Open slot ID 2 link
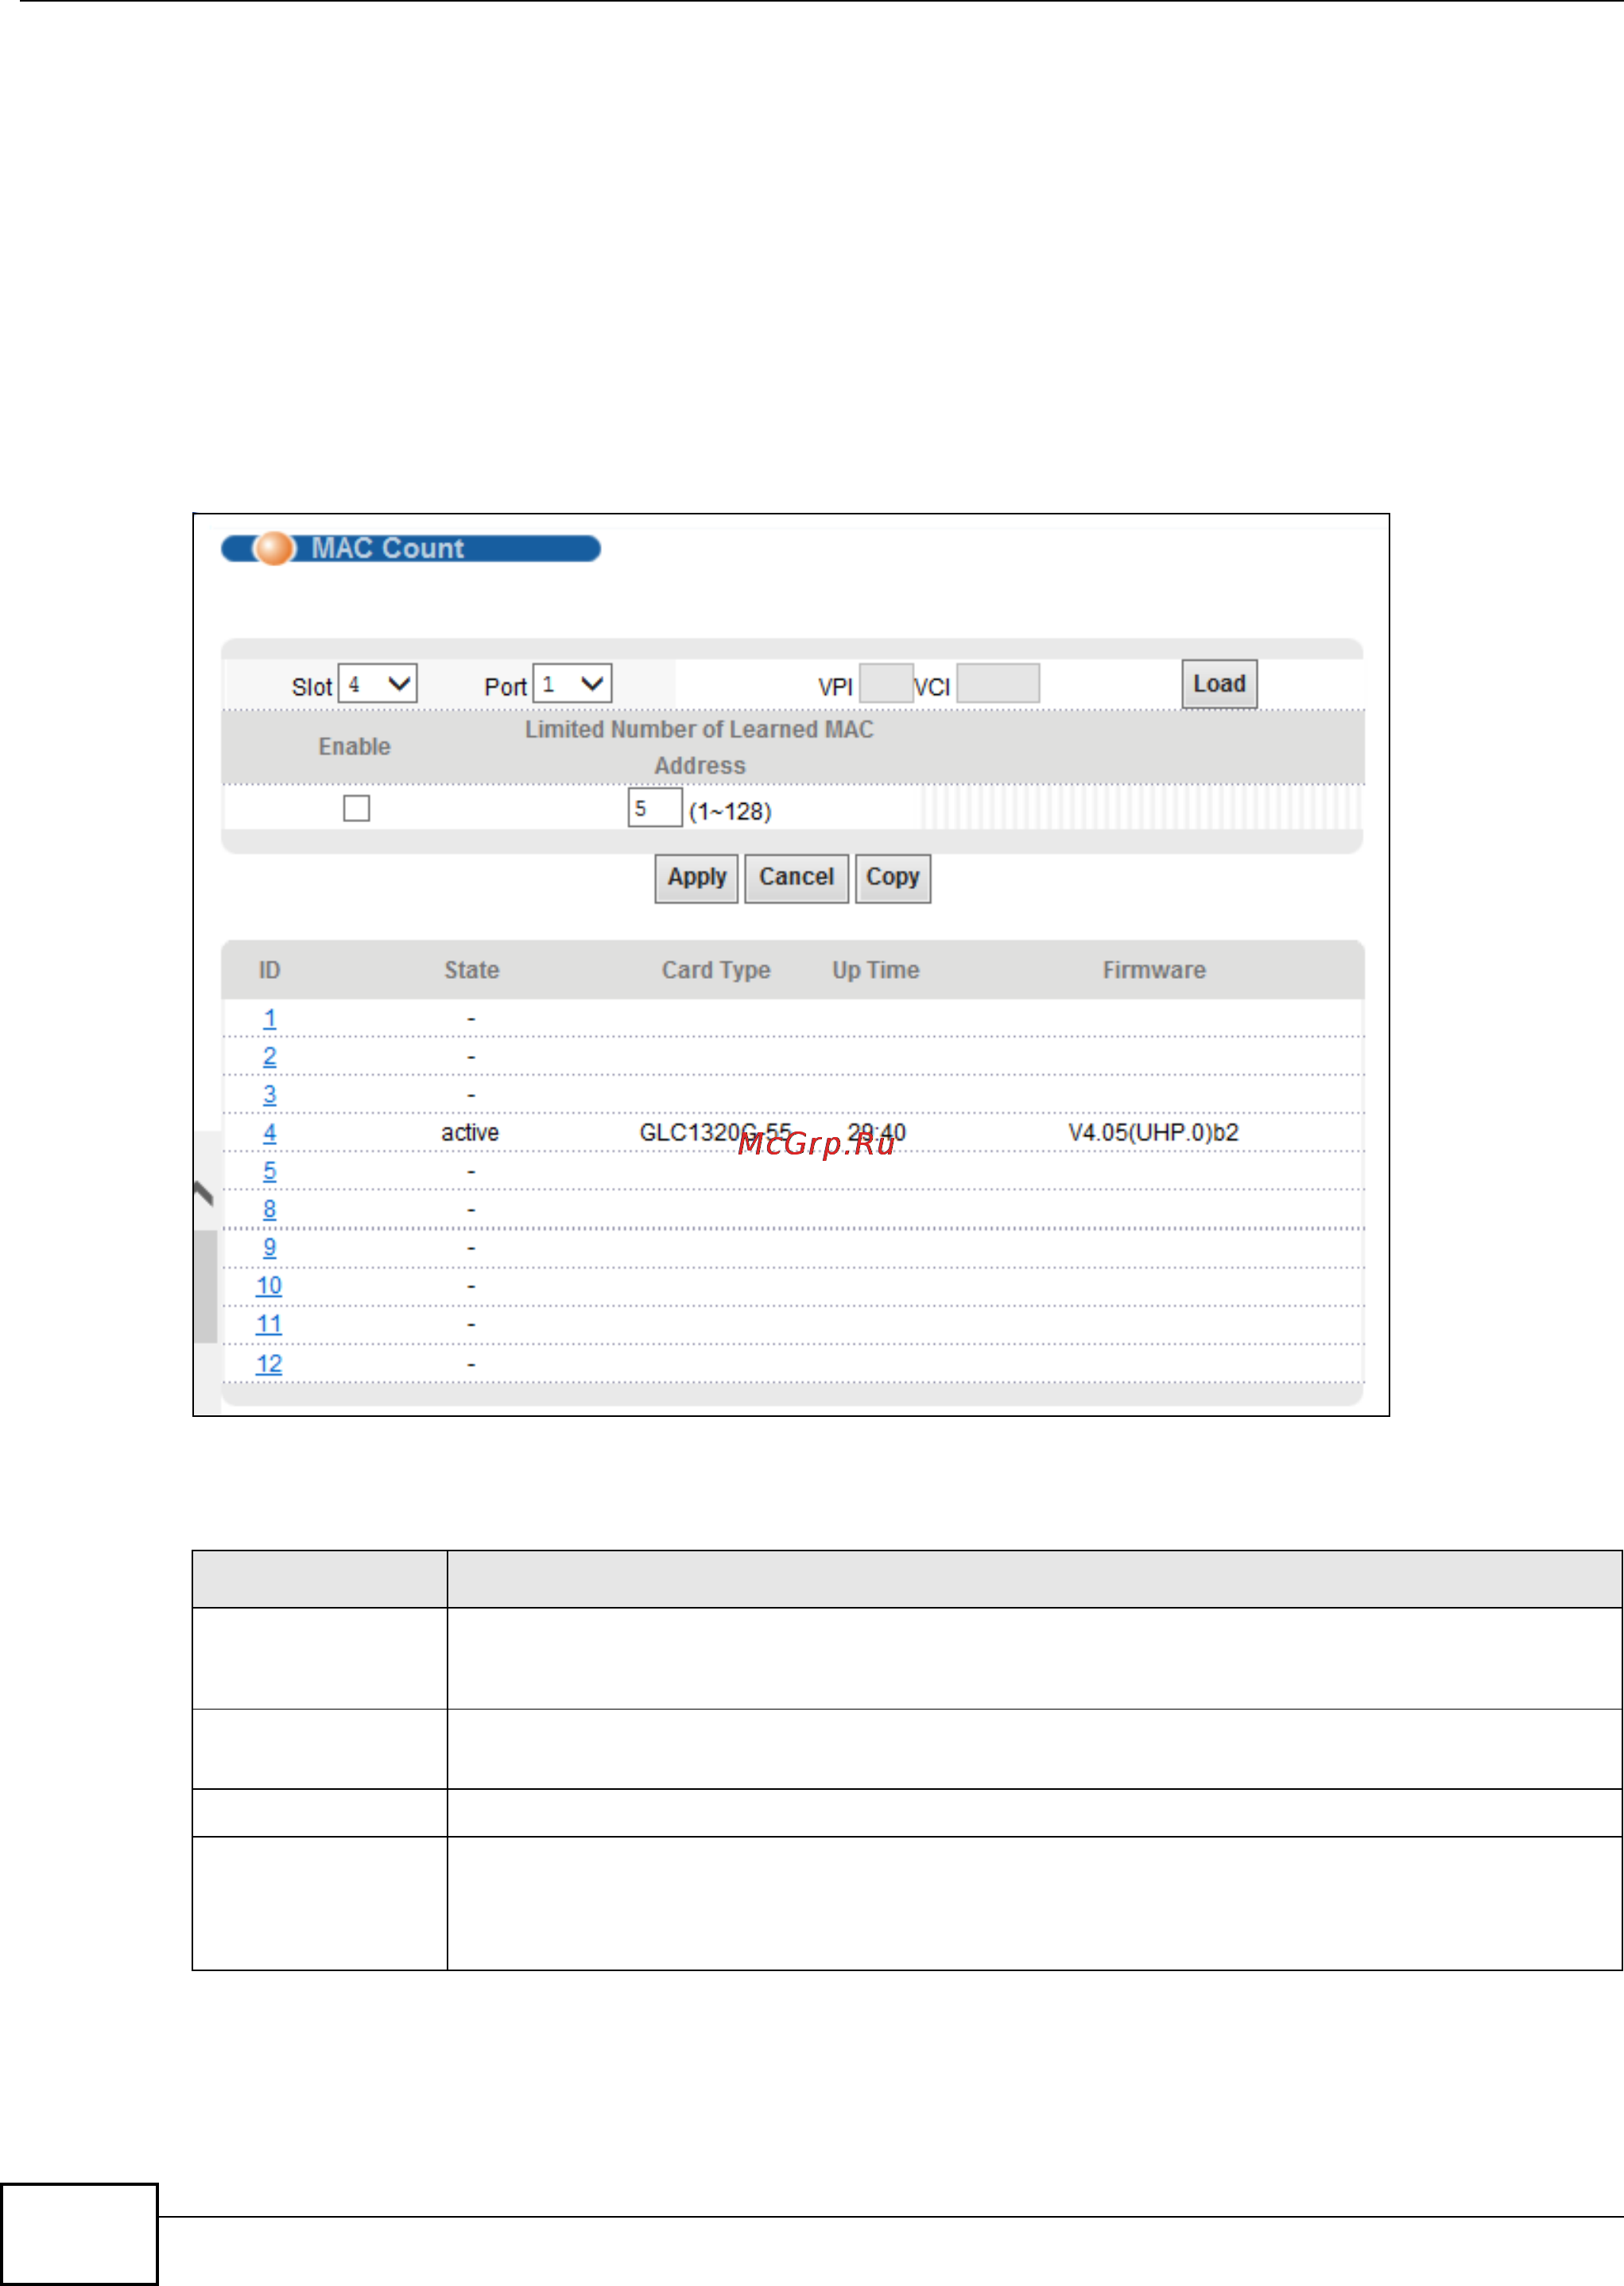1624x2286 pixels. click(x=269, y=1056)
